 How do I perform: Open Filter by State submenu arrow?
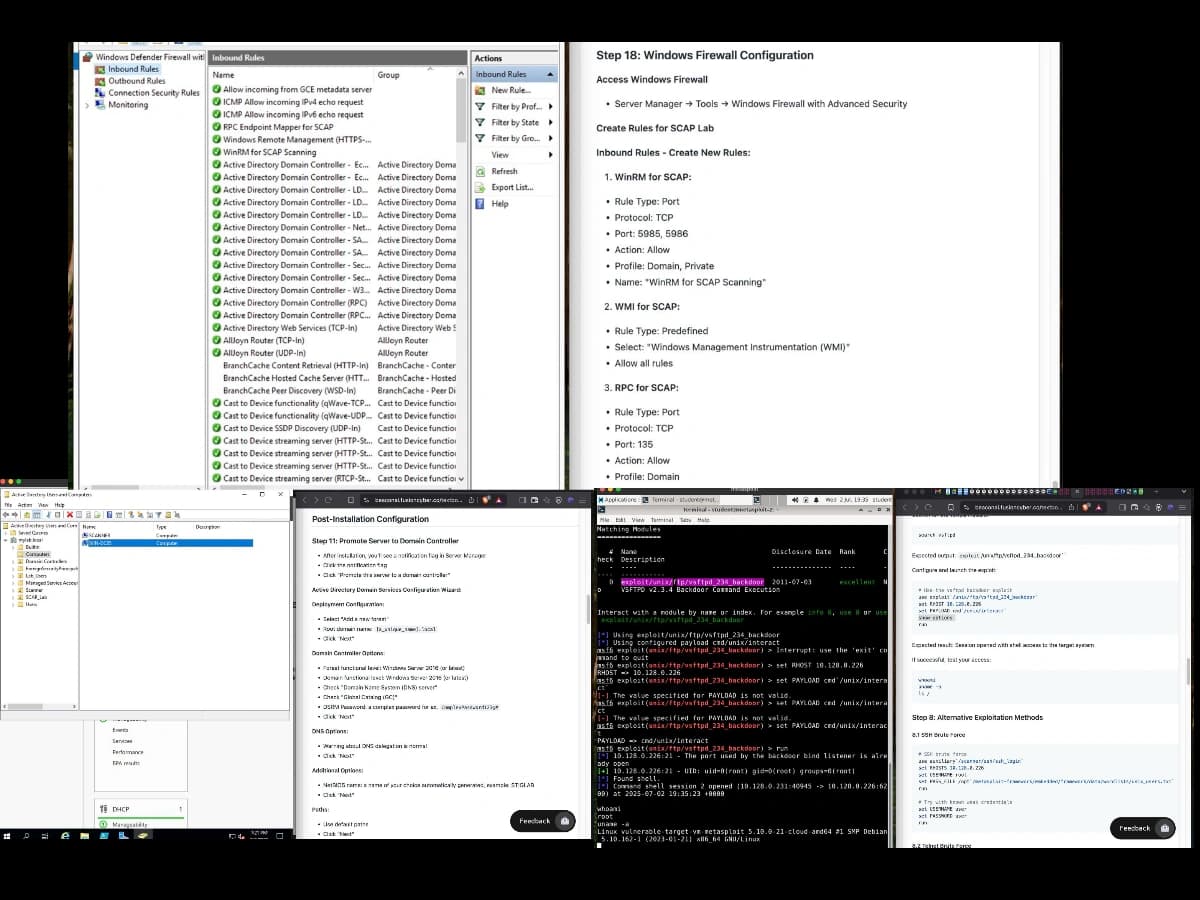coord(550,122)
